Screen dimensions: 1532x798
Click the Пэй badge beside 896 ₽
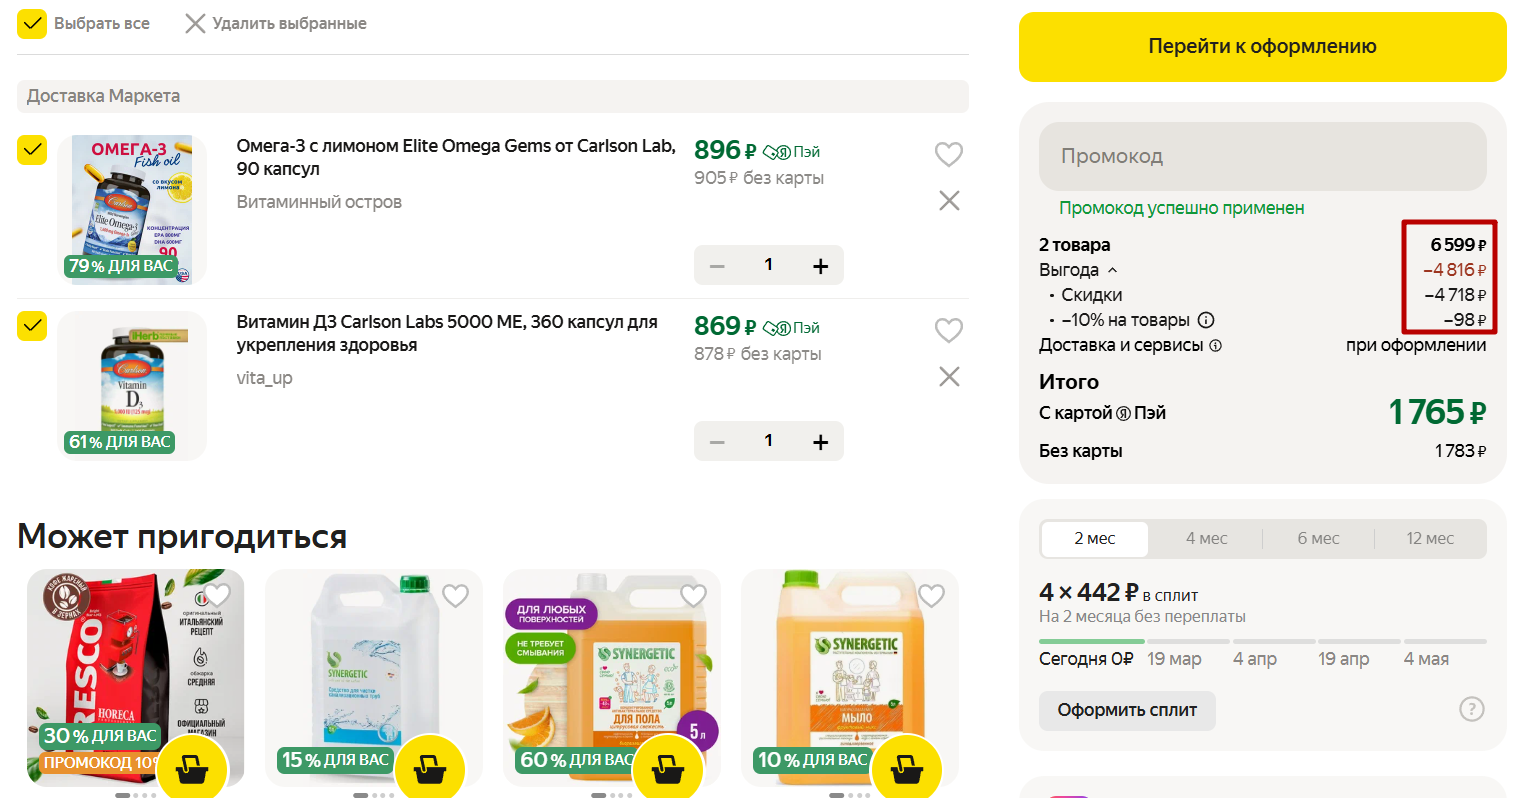click(791, 152)
